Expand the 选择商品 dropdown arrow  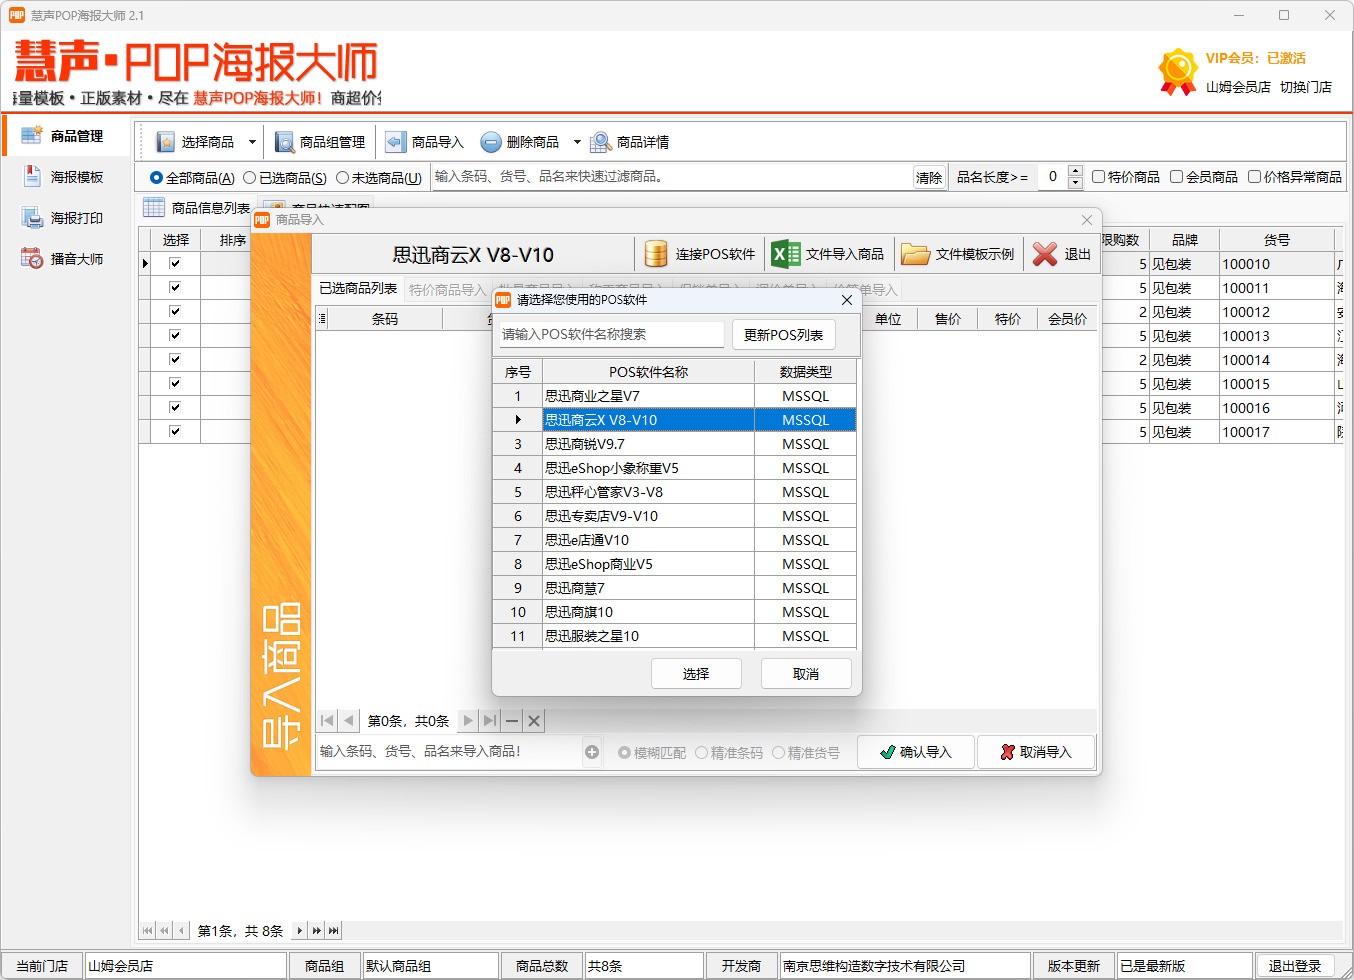coord(252,141)
